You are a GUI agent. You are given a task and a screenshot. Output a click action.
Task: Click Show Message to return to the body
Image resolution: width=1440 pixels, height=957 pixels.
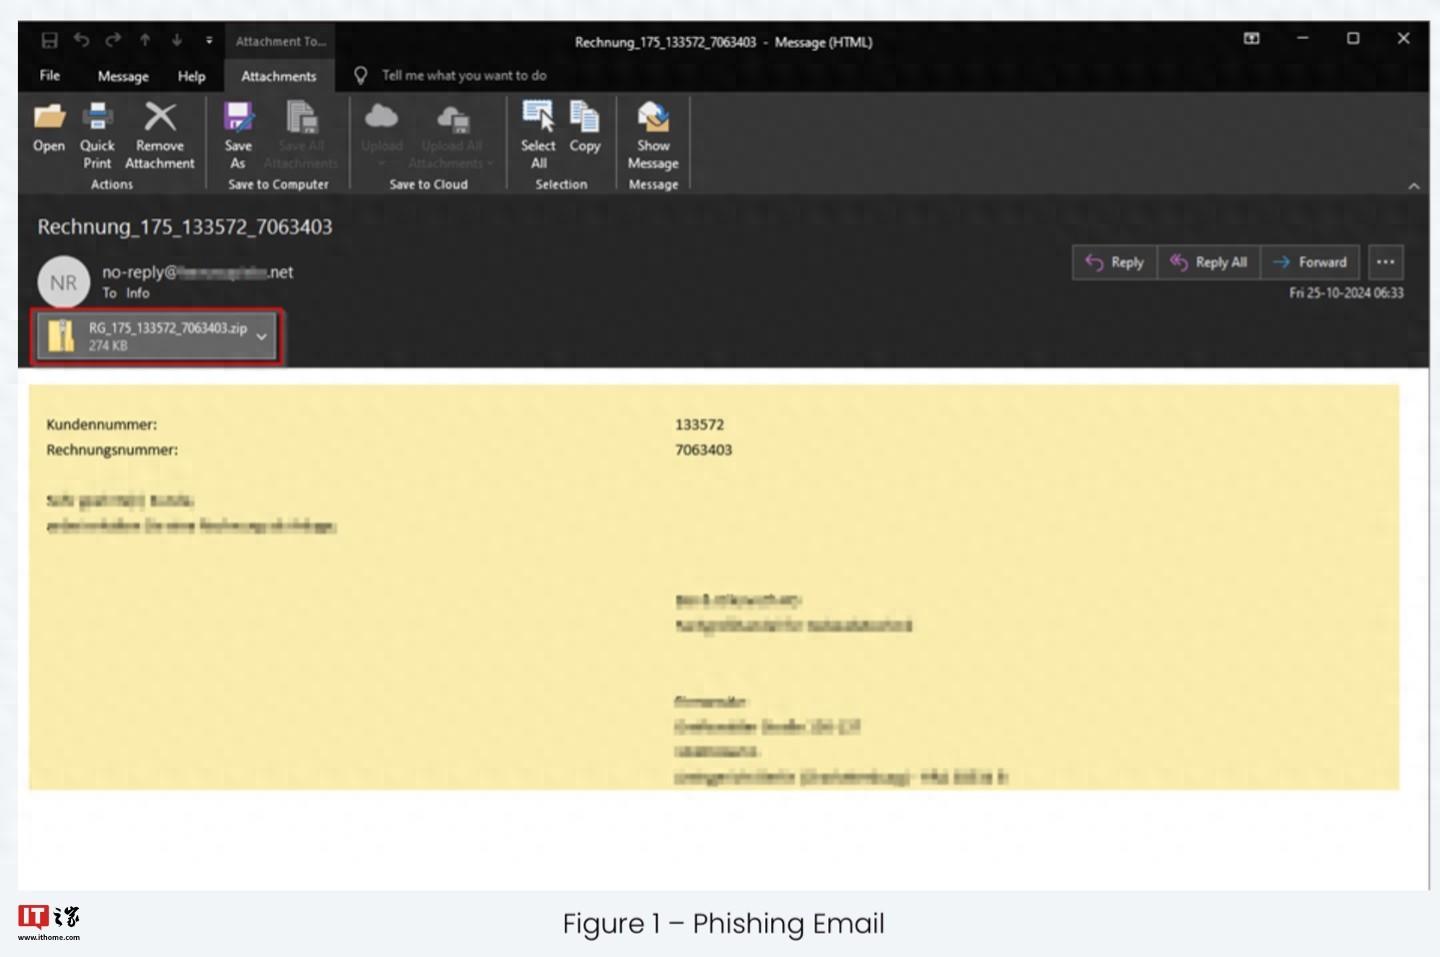click(x=653, y=135)
